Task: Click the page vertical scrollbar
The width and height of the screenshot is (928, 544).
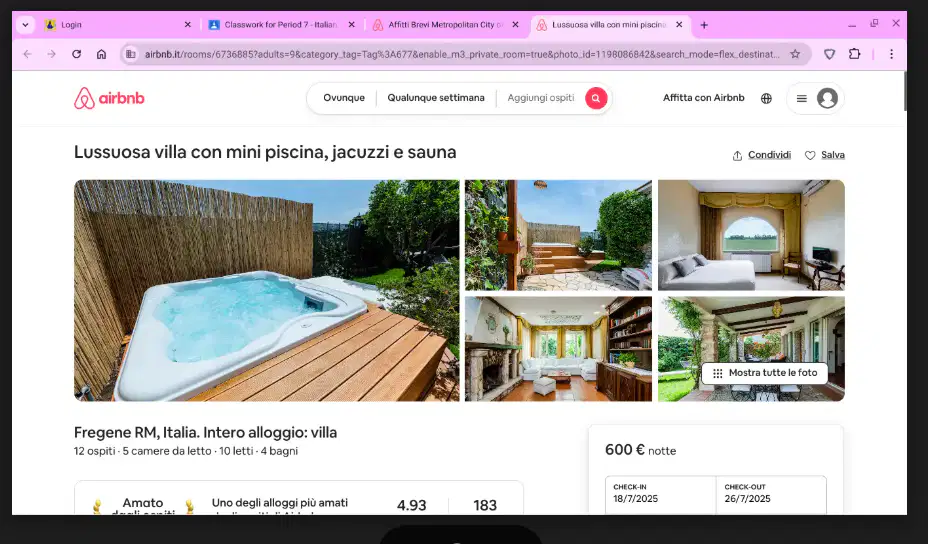Action: pyautogui.click(x=904, y=91)
